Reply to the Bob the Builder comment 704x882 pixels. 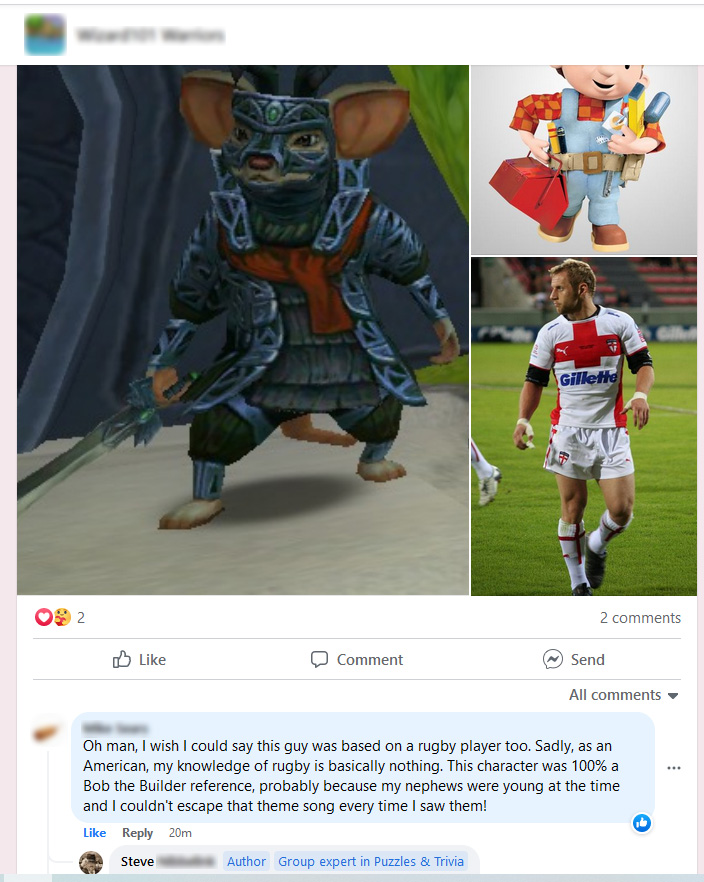138,833
